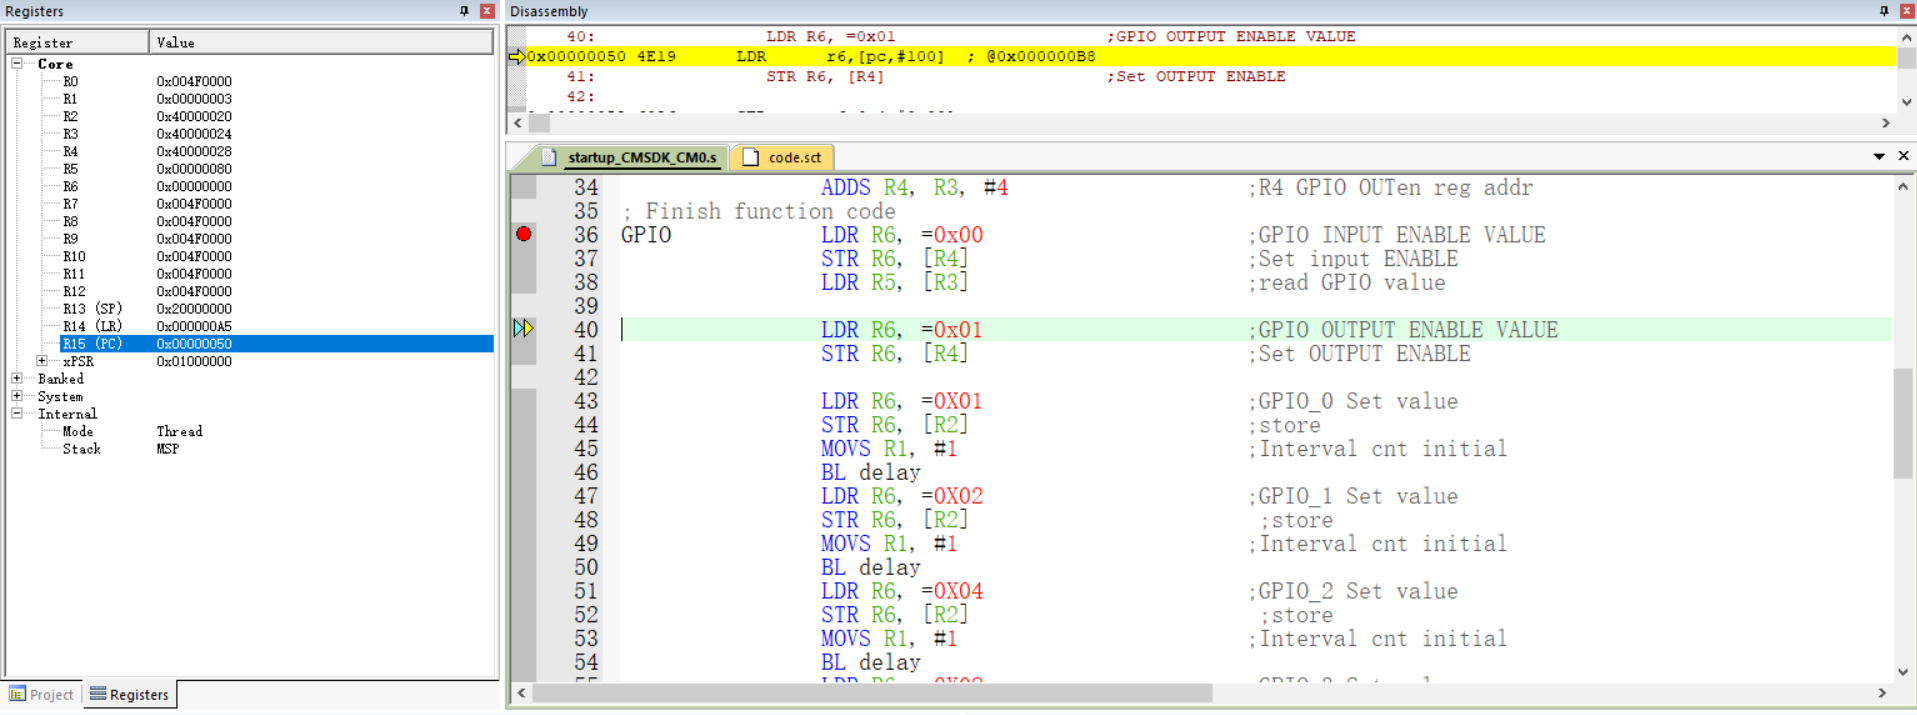Collapse the Internal register group
Viewport: 1917px width, 715px height.
17,414
